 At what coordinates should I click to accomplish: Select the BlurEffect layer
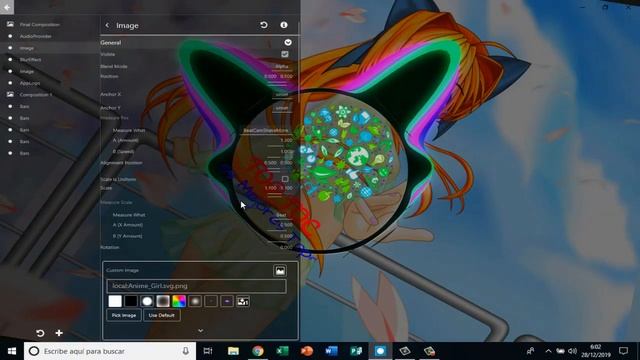(x=30, y=60)
